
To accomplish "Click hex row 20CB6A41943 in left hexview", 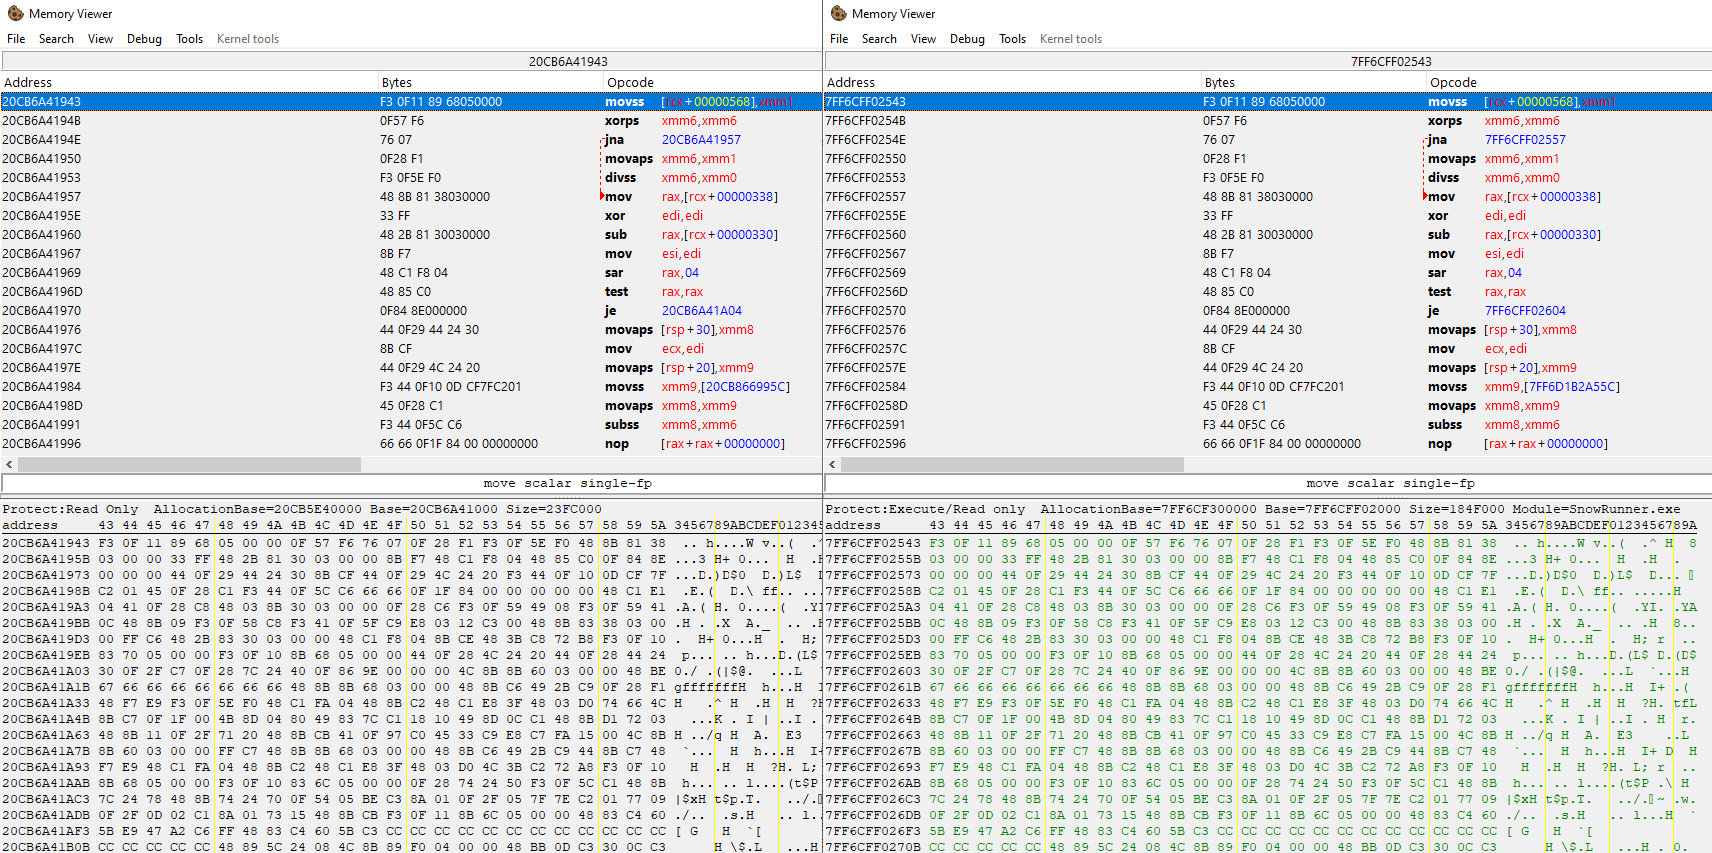I will click(x=410, y=543).
